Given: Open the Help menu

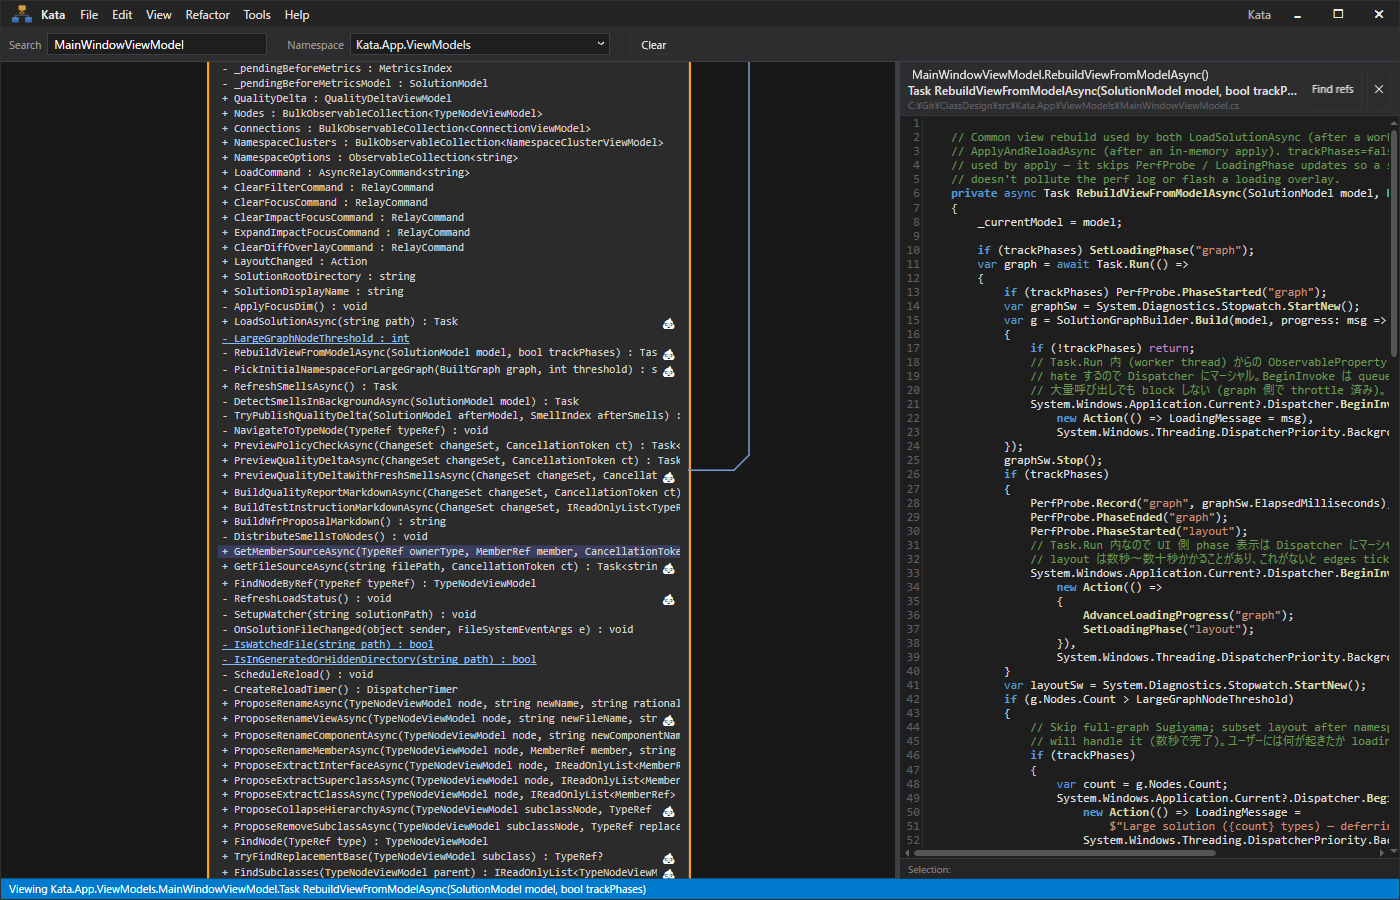Looking at the screenshot, I should click(297, 15).
